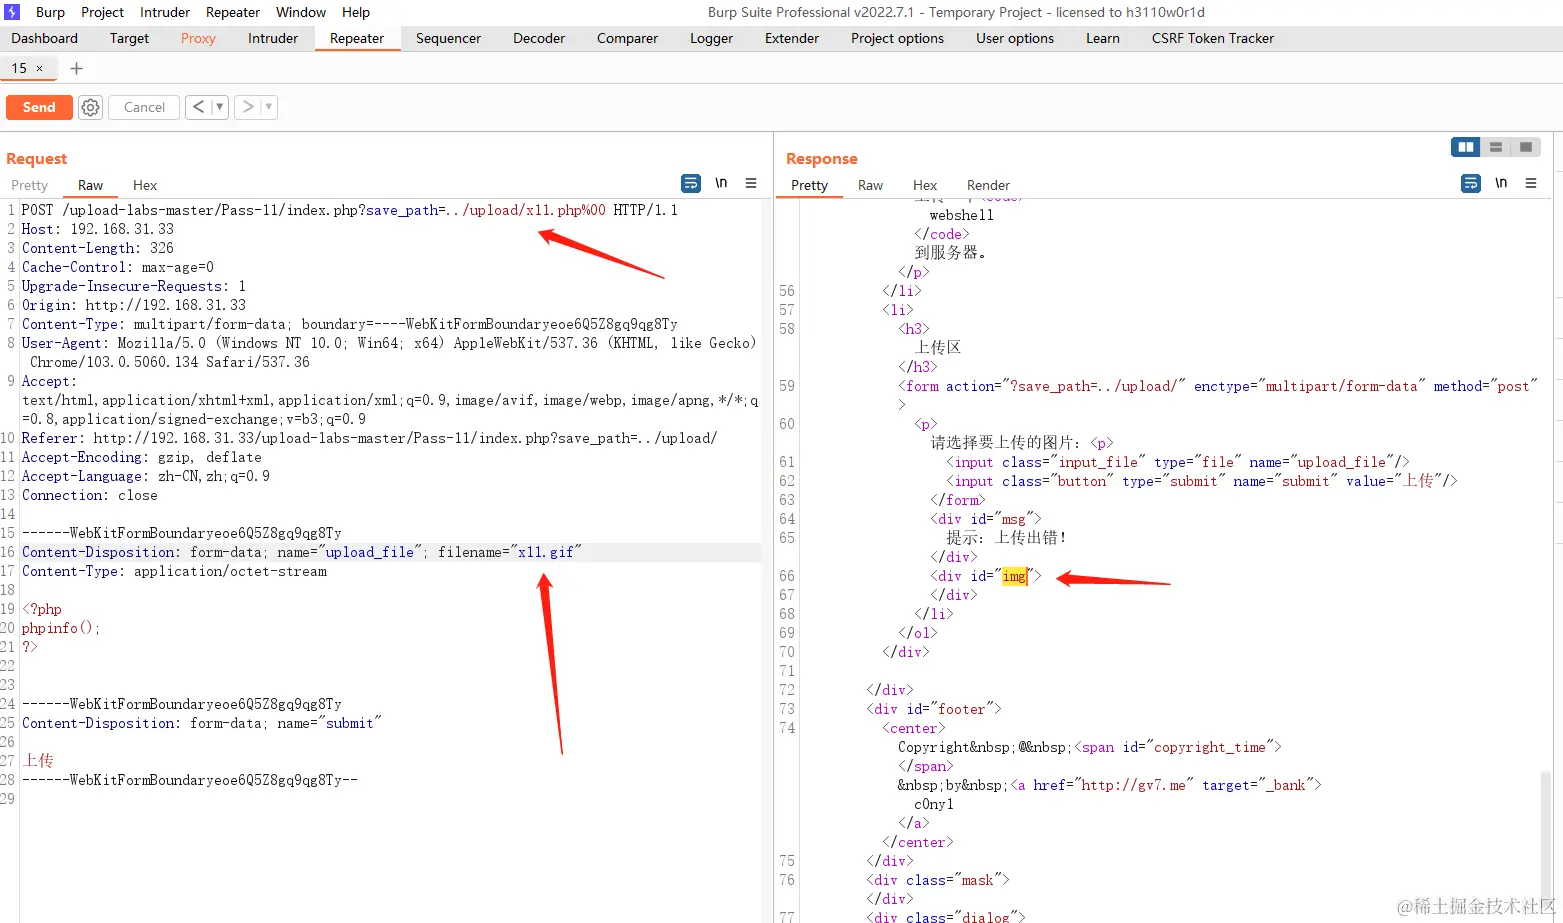The height and width of the screenshot is (923, 1563).
Task: Click the Cancel button
Action: (144, 107)
